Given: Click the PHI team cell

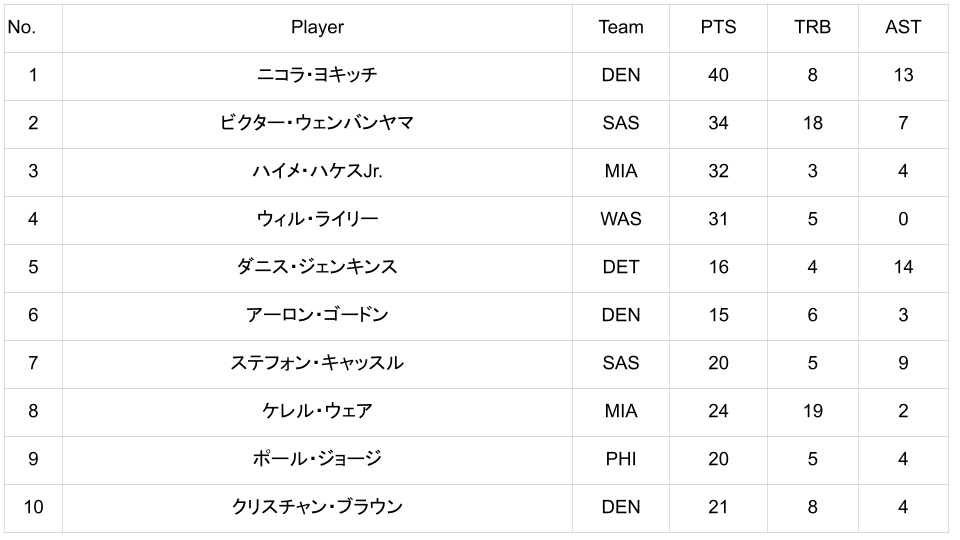Looking at the screenshot, I should [x=620, y=459].
